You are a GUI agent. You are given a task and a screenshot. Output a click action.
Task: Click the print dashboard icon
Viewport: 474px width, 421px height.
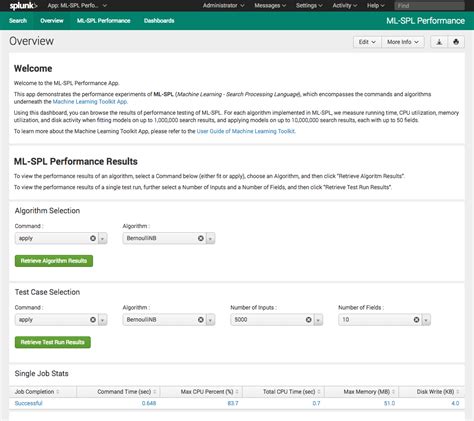(456, 42)
